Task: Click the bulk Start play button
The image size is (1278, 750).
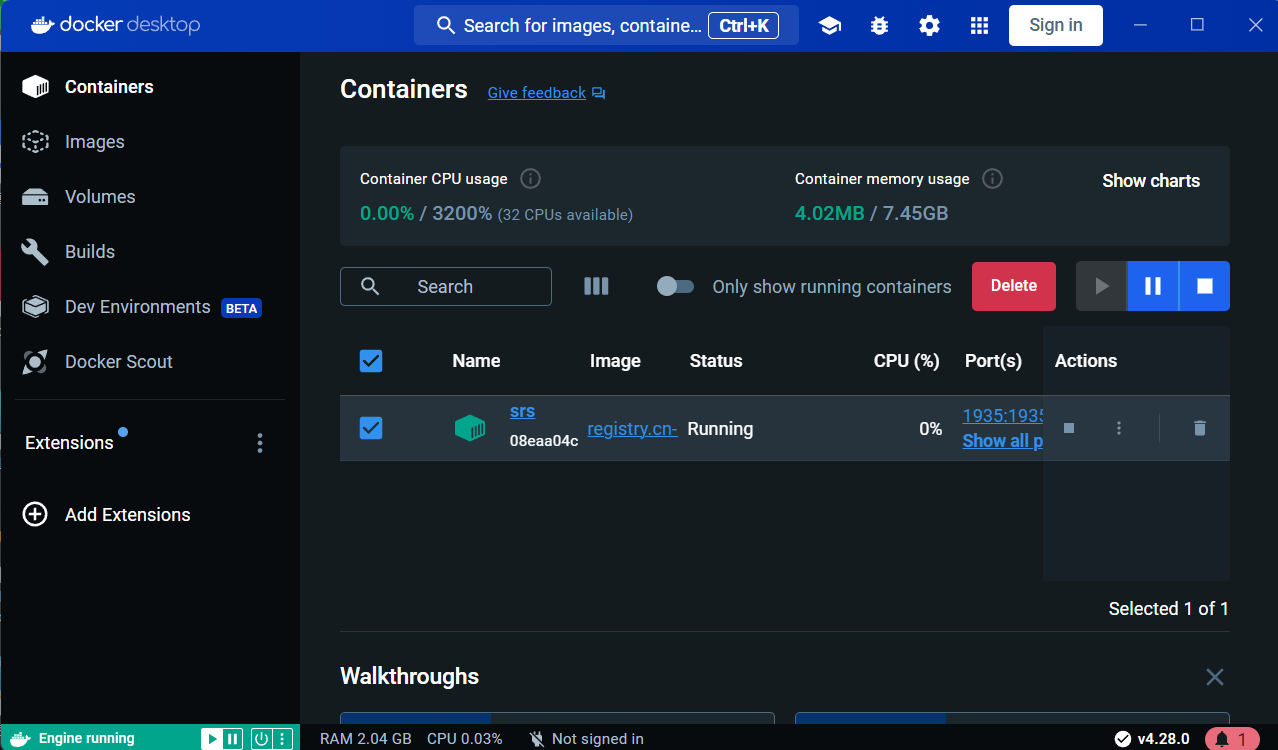Action: coord(1101,286)
